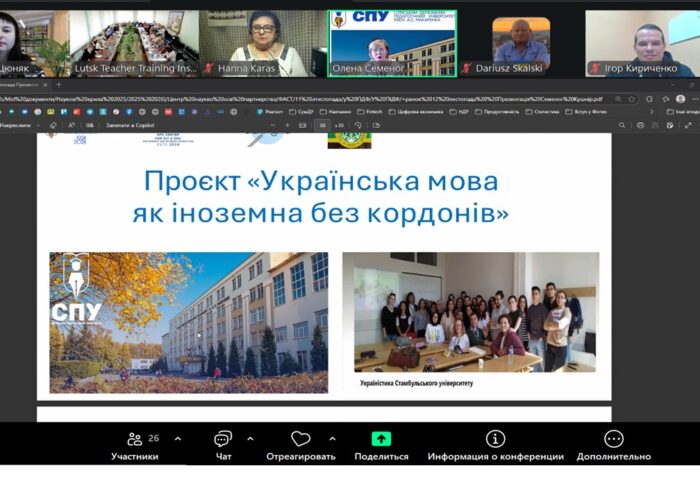Expand the arrow next to Отреагировать
The image size is (700, 500).
[x=332, y=439]
